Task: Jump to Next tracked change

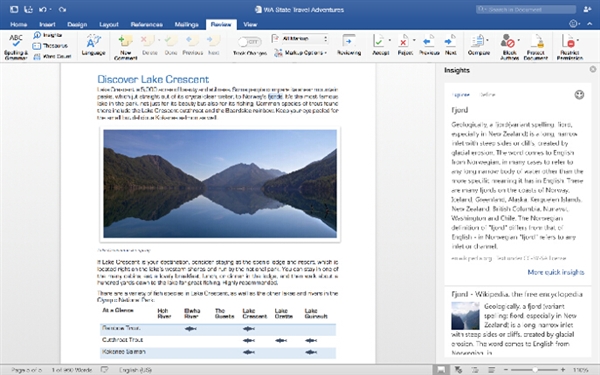Action: coord(450,45)
